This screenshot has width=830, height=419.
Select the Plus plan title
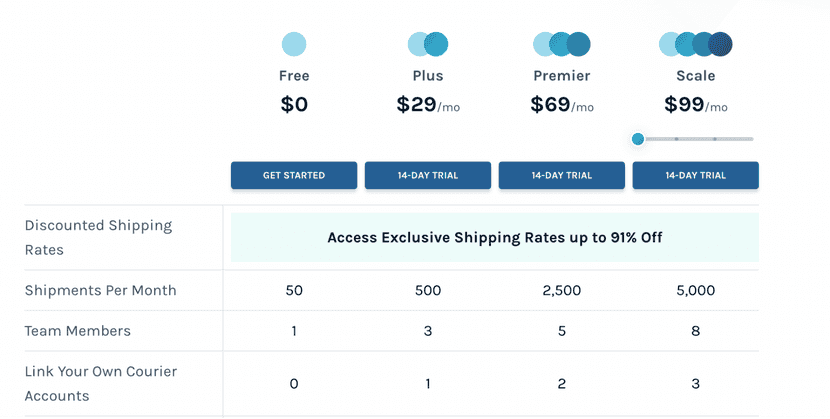click(427, 76)
